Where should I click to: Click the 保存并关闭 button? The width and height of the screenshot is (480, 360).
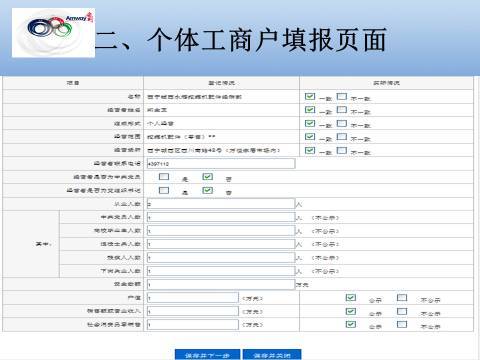272,355
